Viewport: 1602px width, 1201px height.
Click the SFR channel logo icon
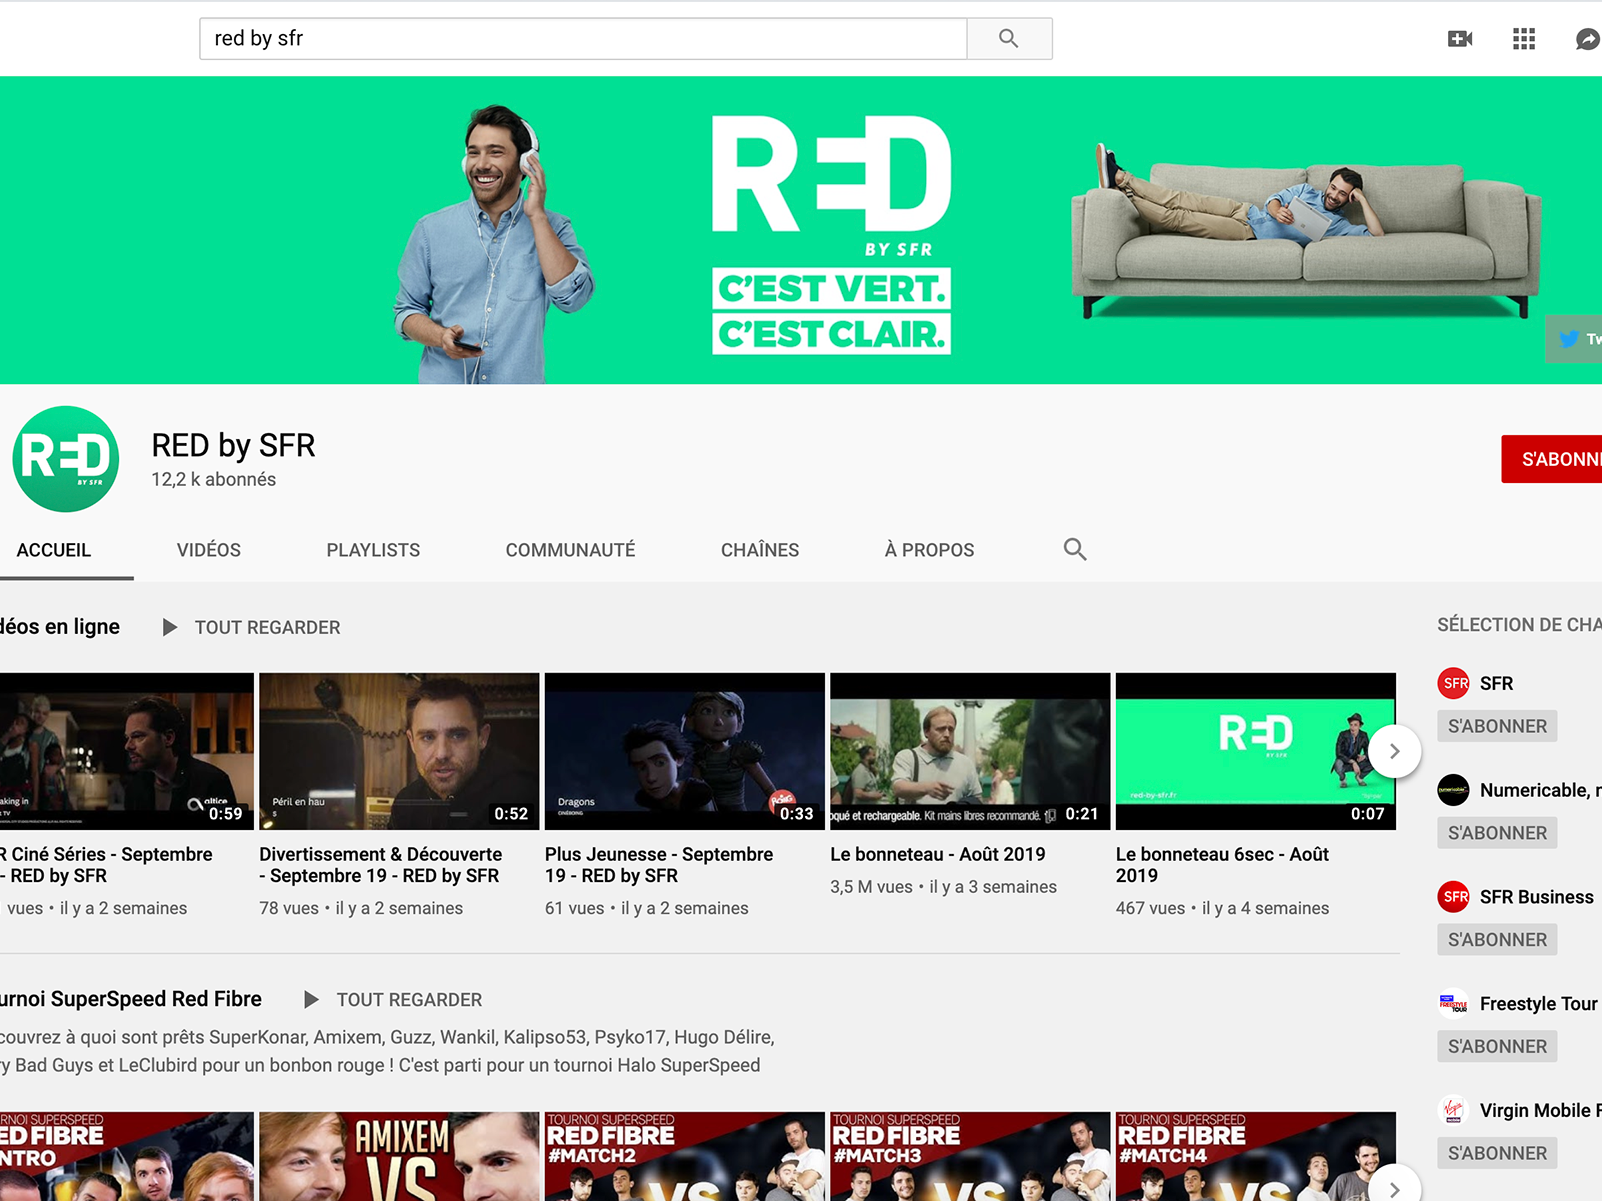pos(1453,683)
